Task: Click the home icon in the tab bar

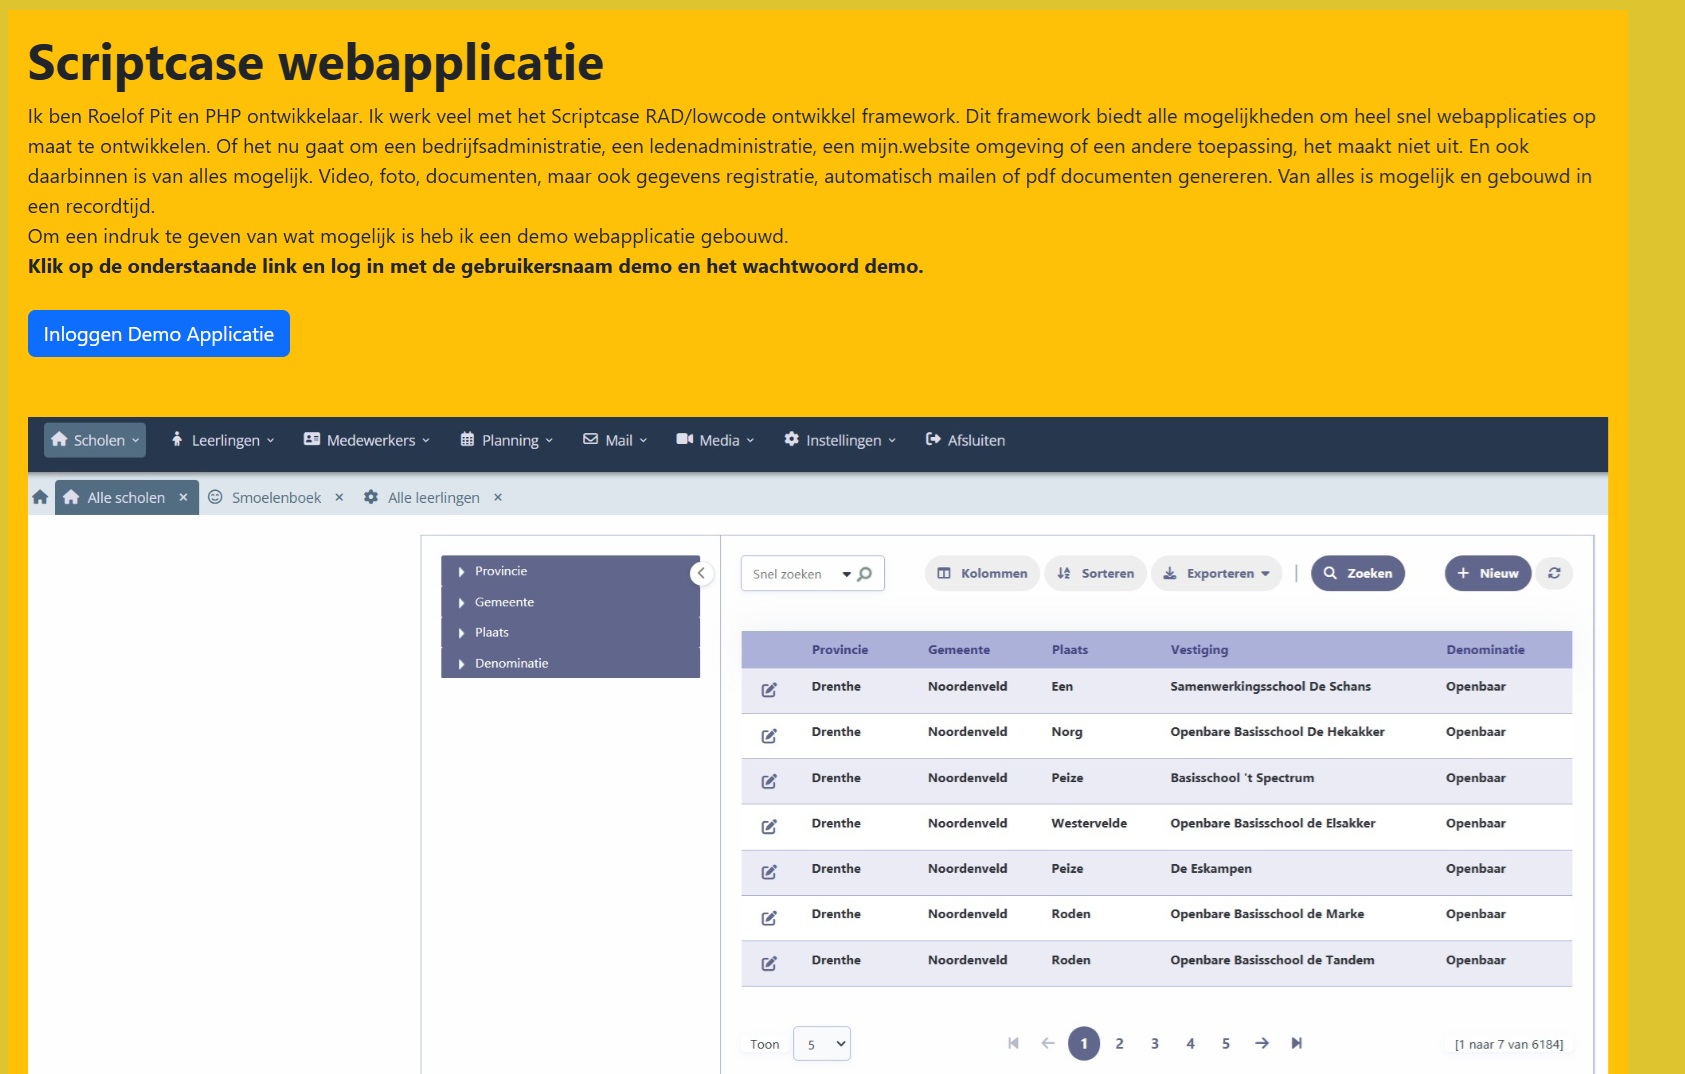Action: point(40,497)
